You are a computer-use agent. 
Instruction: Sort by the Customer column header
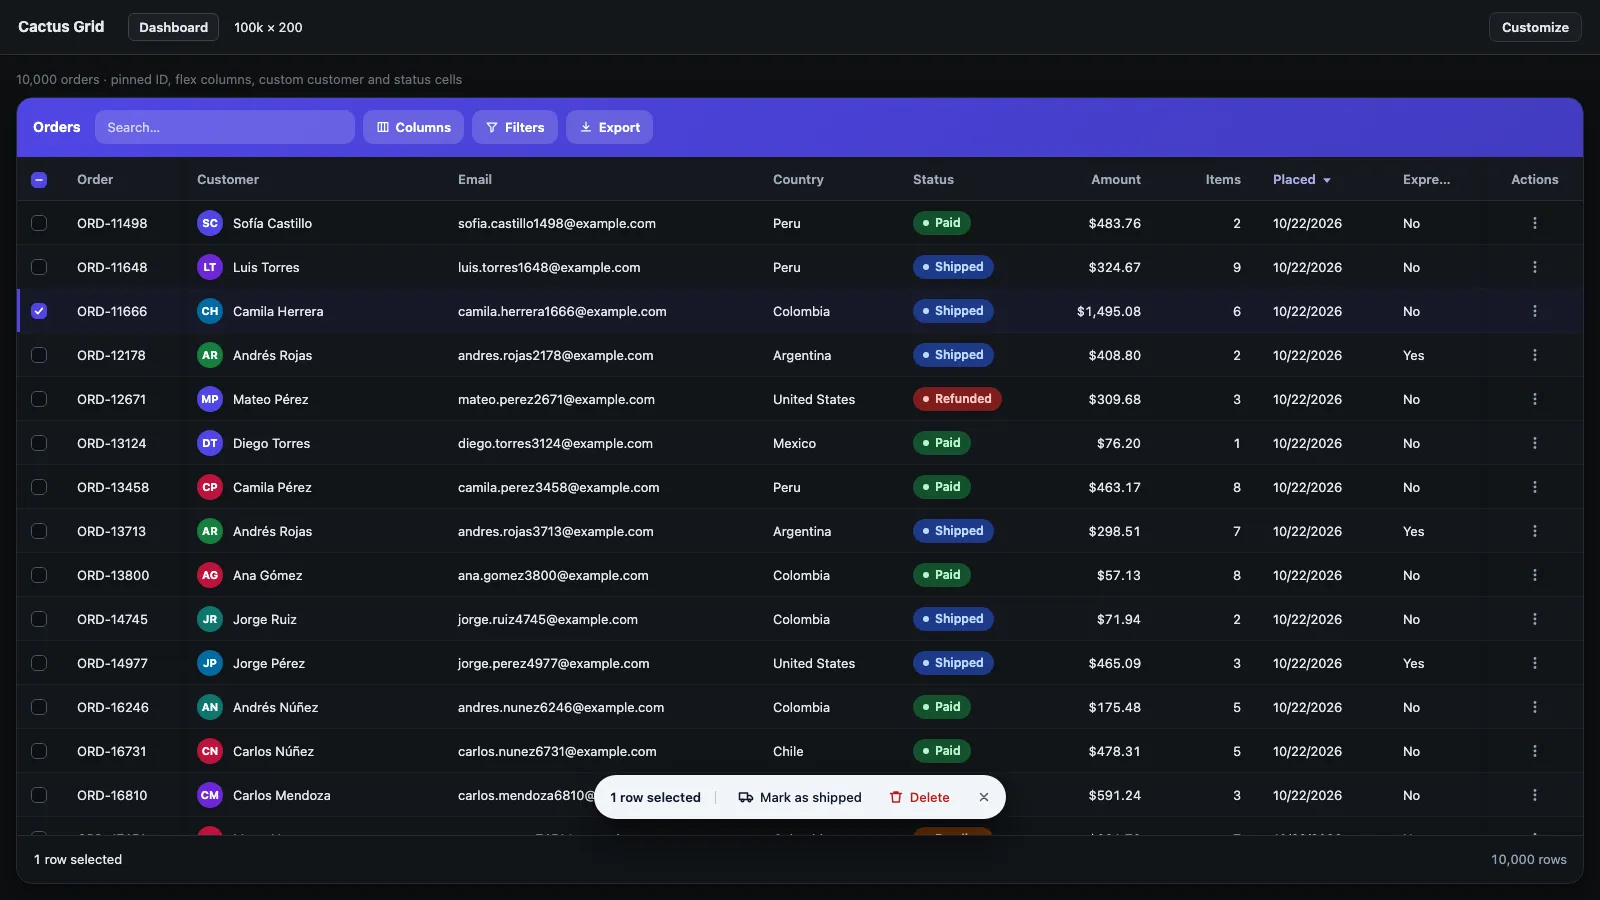[228, 180]
